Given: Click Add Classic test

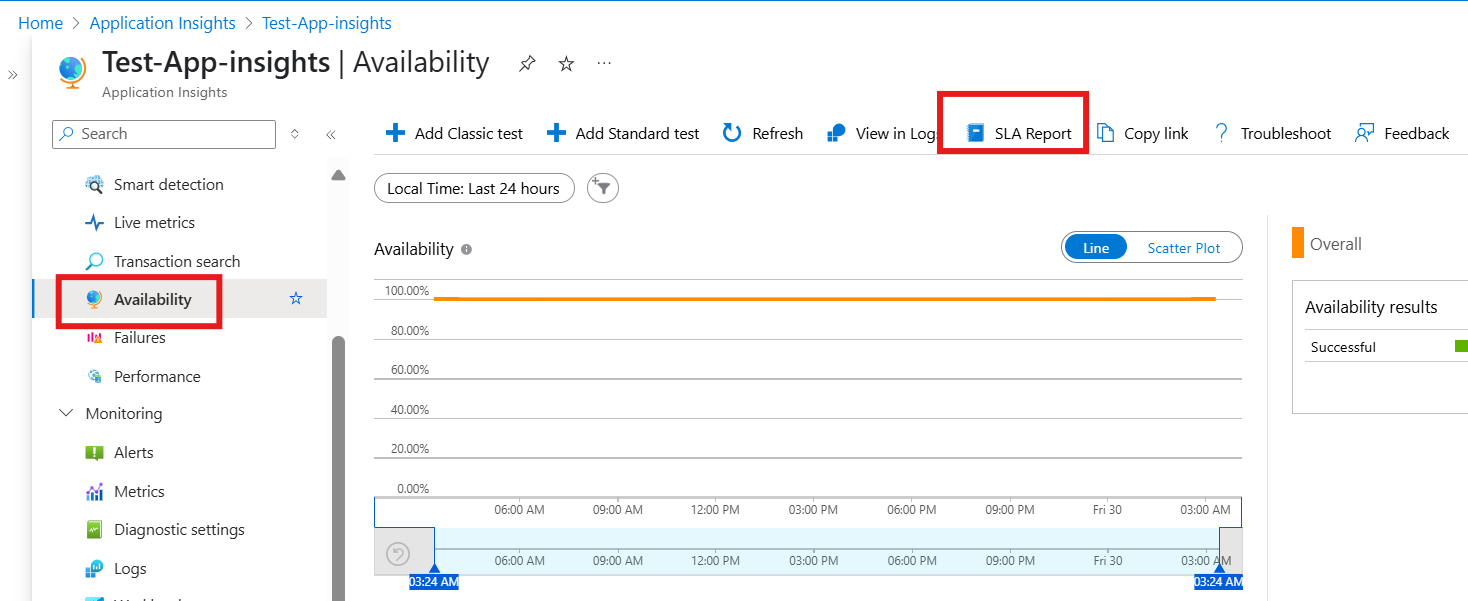Looking at the screenshot, I should (454, 133).
